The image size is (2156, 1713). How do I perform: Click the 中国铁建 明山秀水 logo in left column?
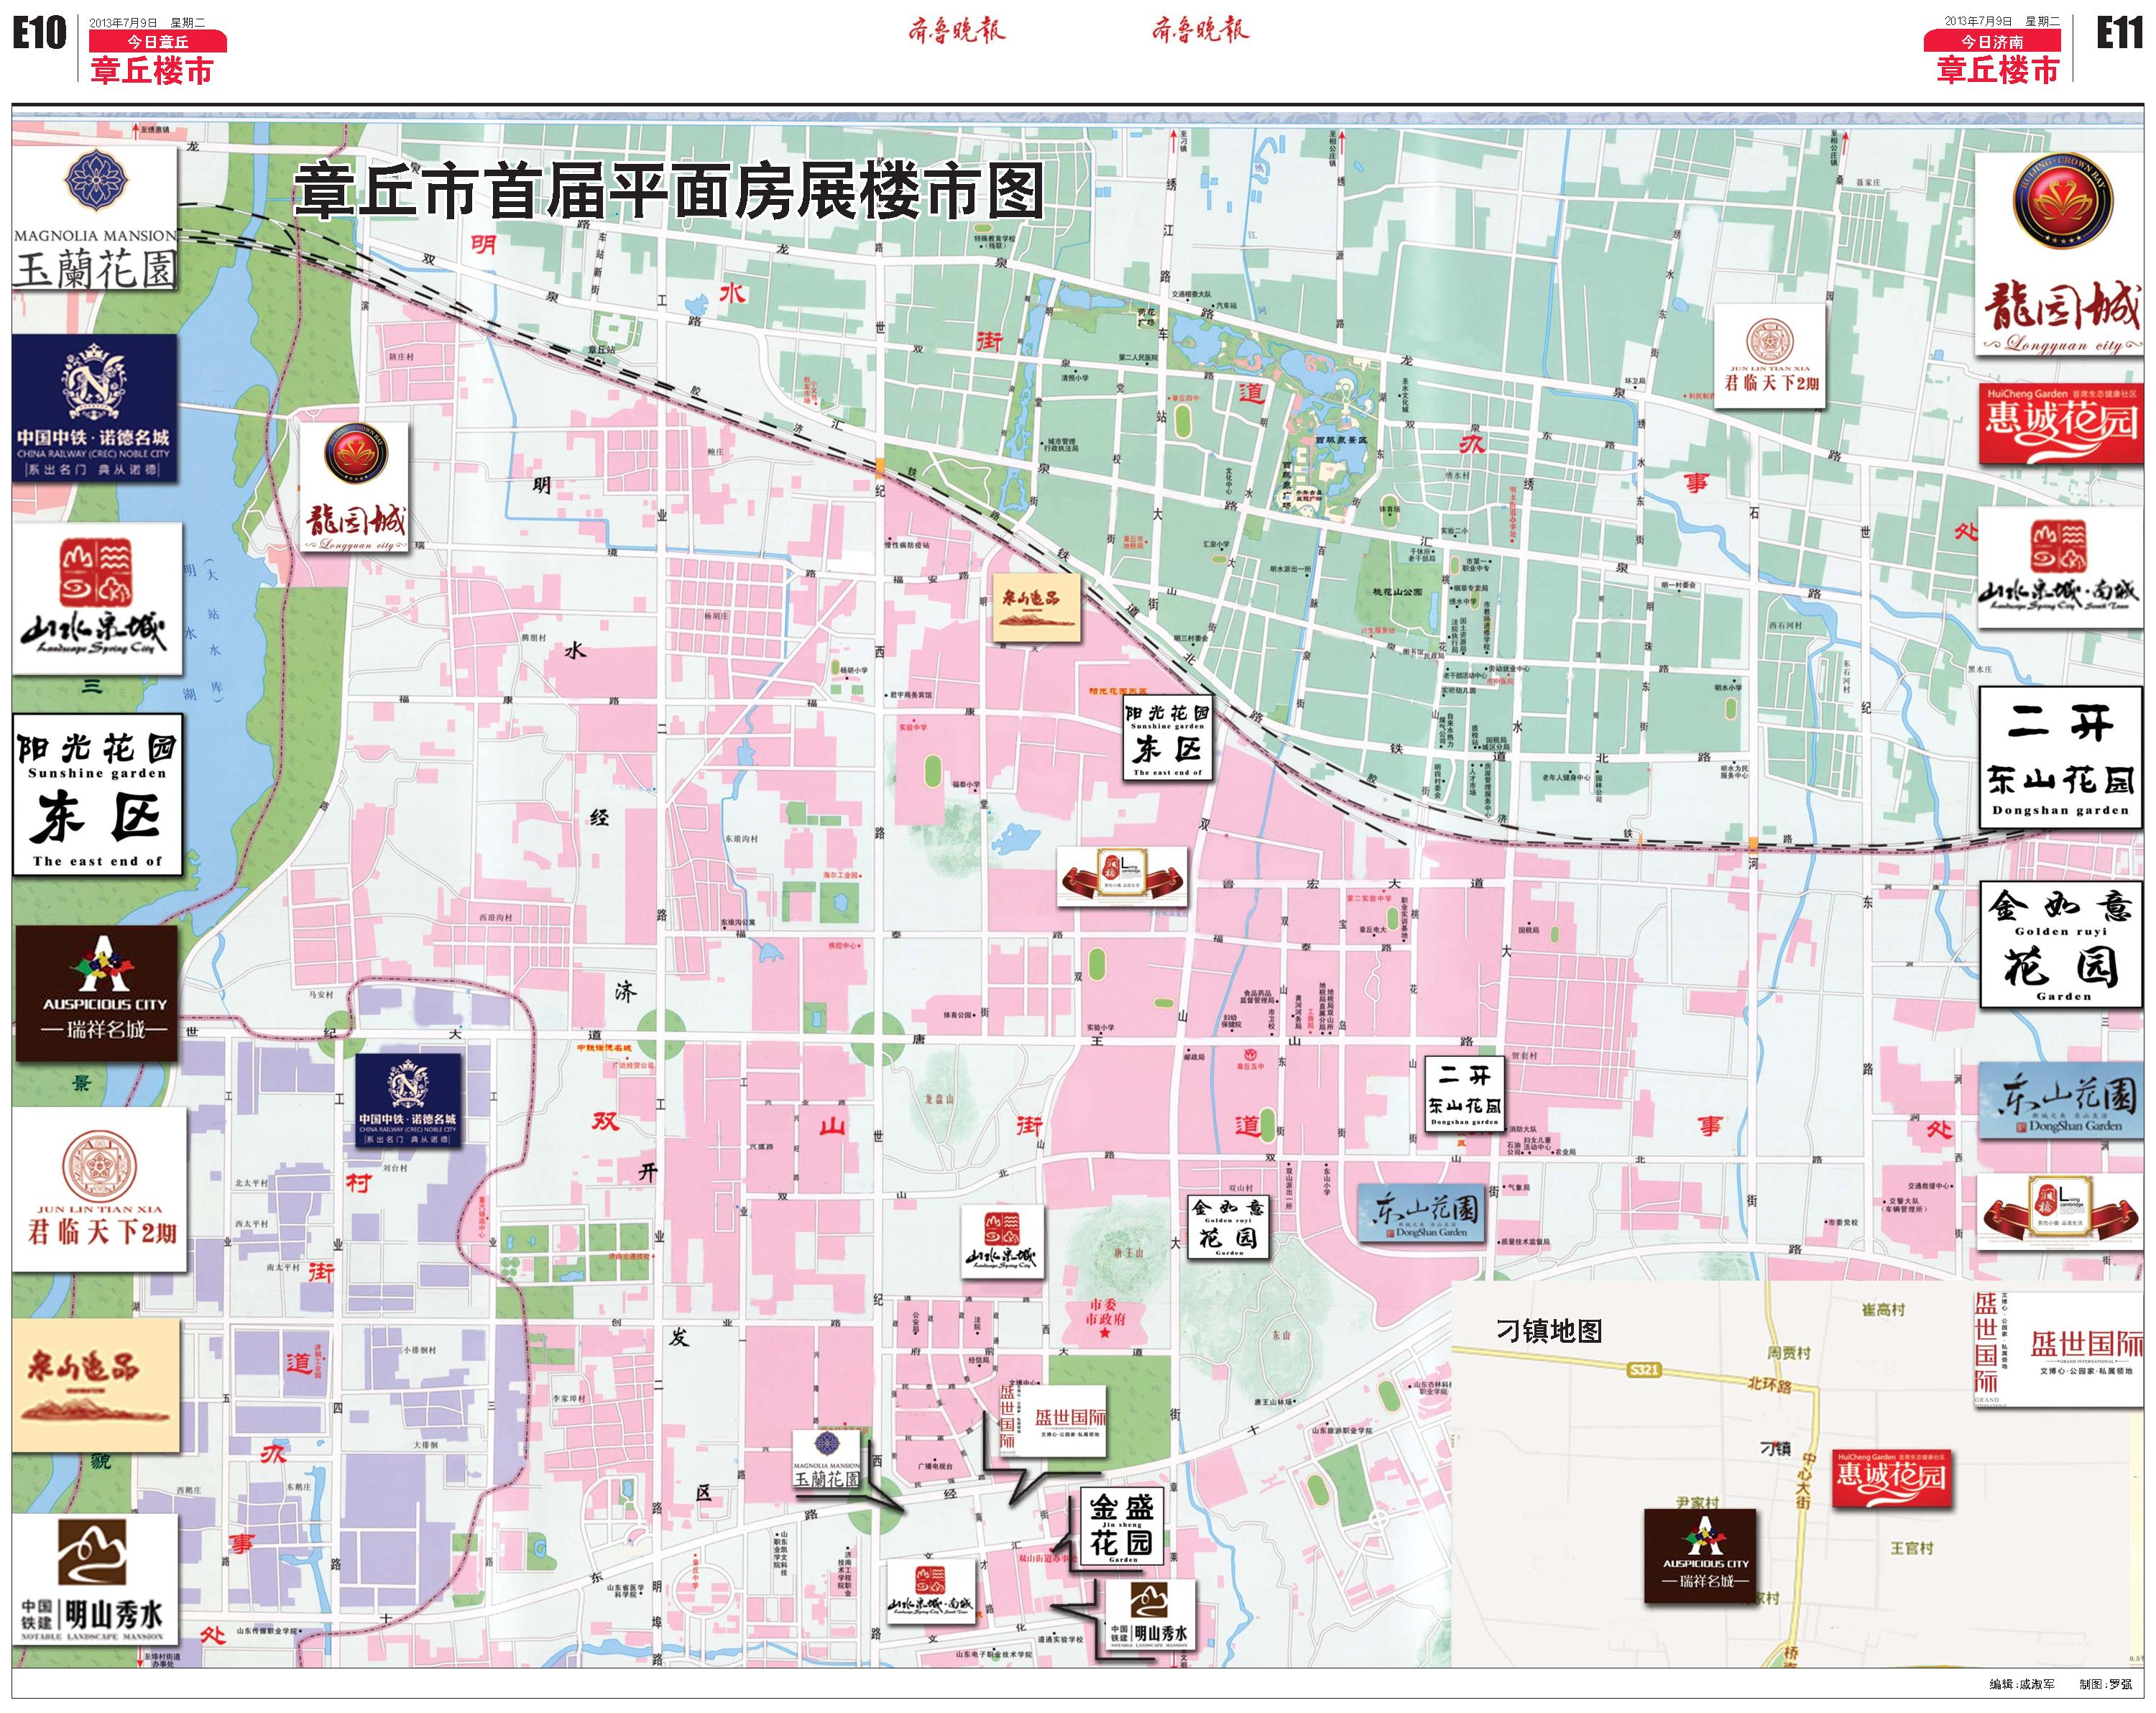click(96, 1579)
